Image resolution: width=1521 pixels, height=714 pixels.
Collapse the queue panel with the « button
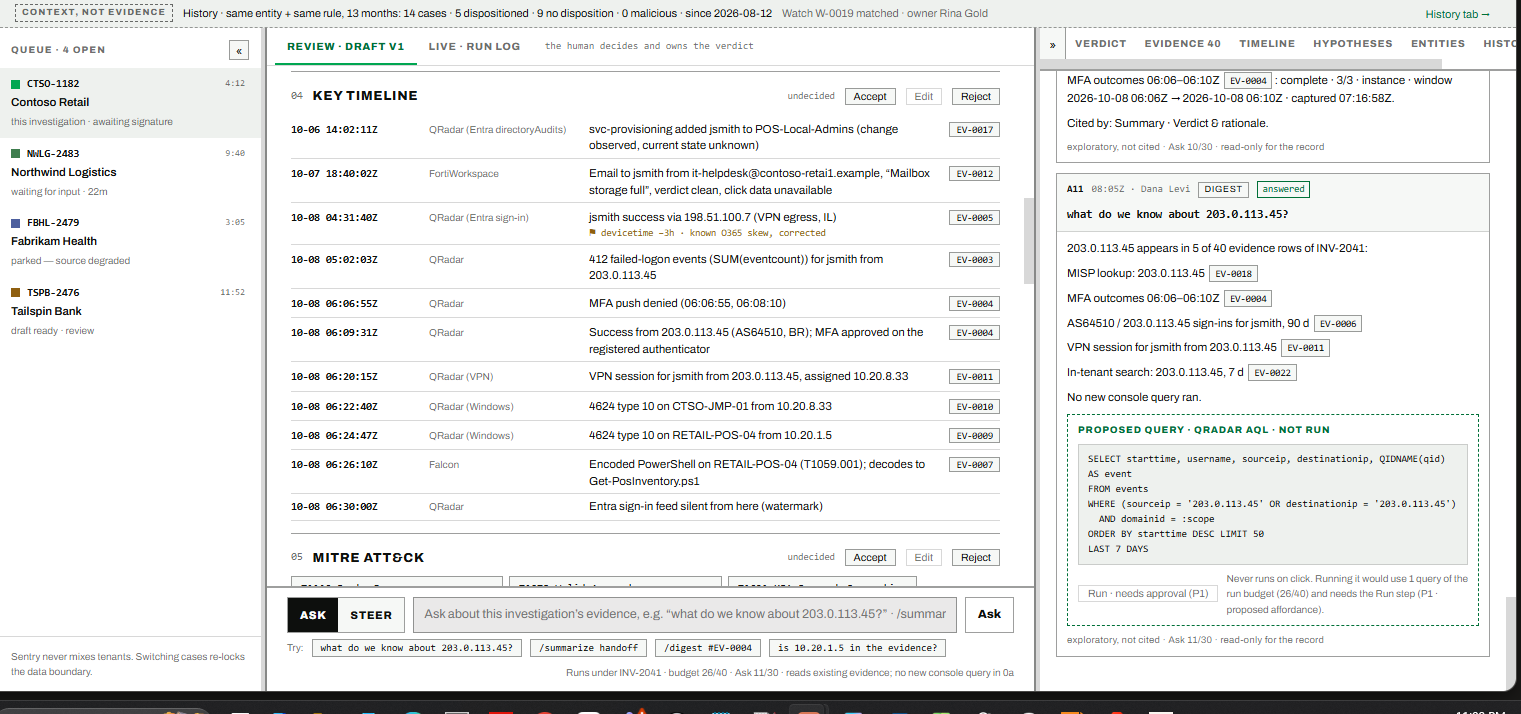(x=238, y=50)
